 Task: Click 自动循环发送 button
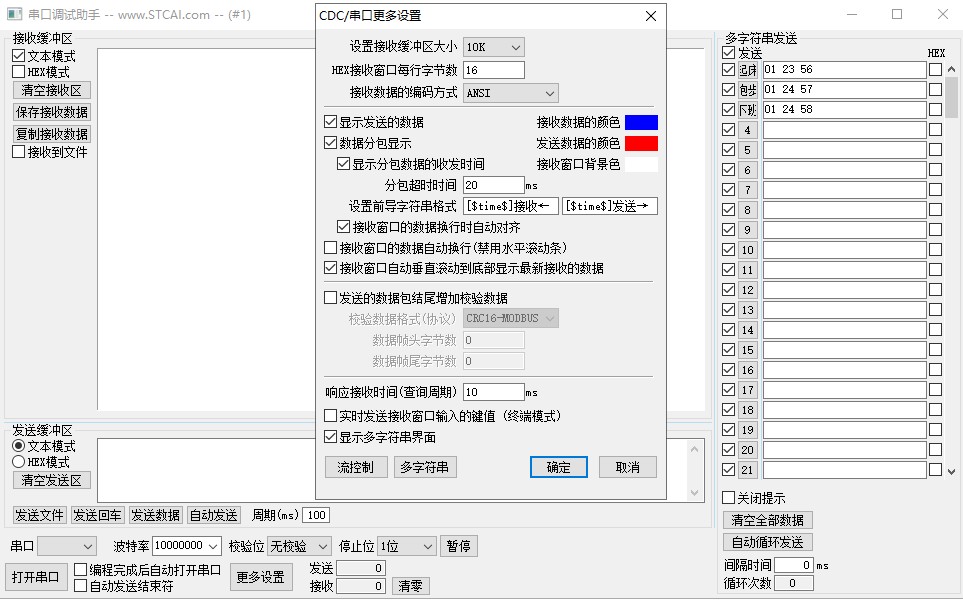[768, 542]
